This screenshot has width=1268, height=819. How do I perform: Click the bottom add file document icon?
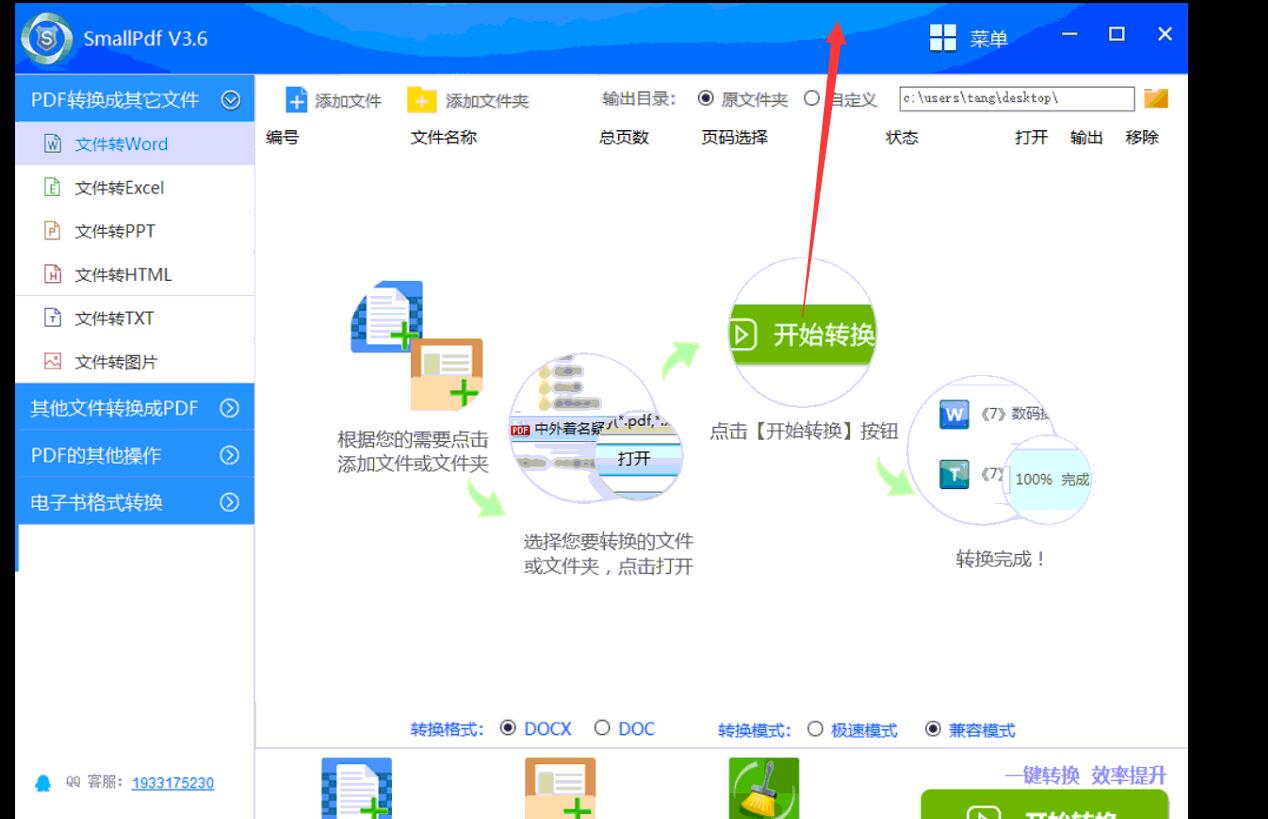pos(356,790)
